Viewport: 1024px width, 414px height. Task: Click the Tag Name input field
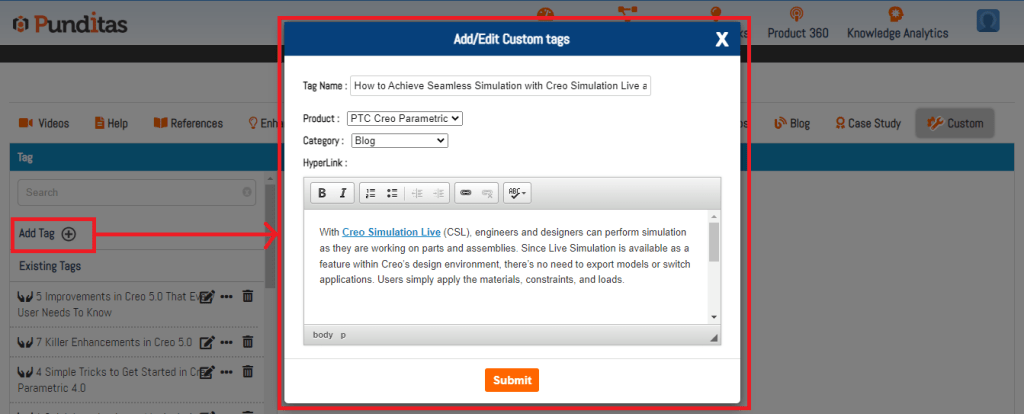[x=500, y=86]
